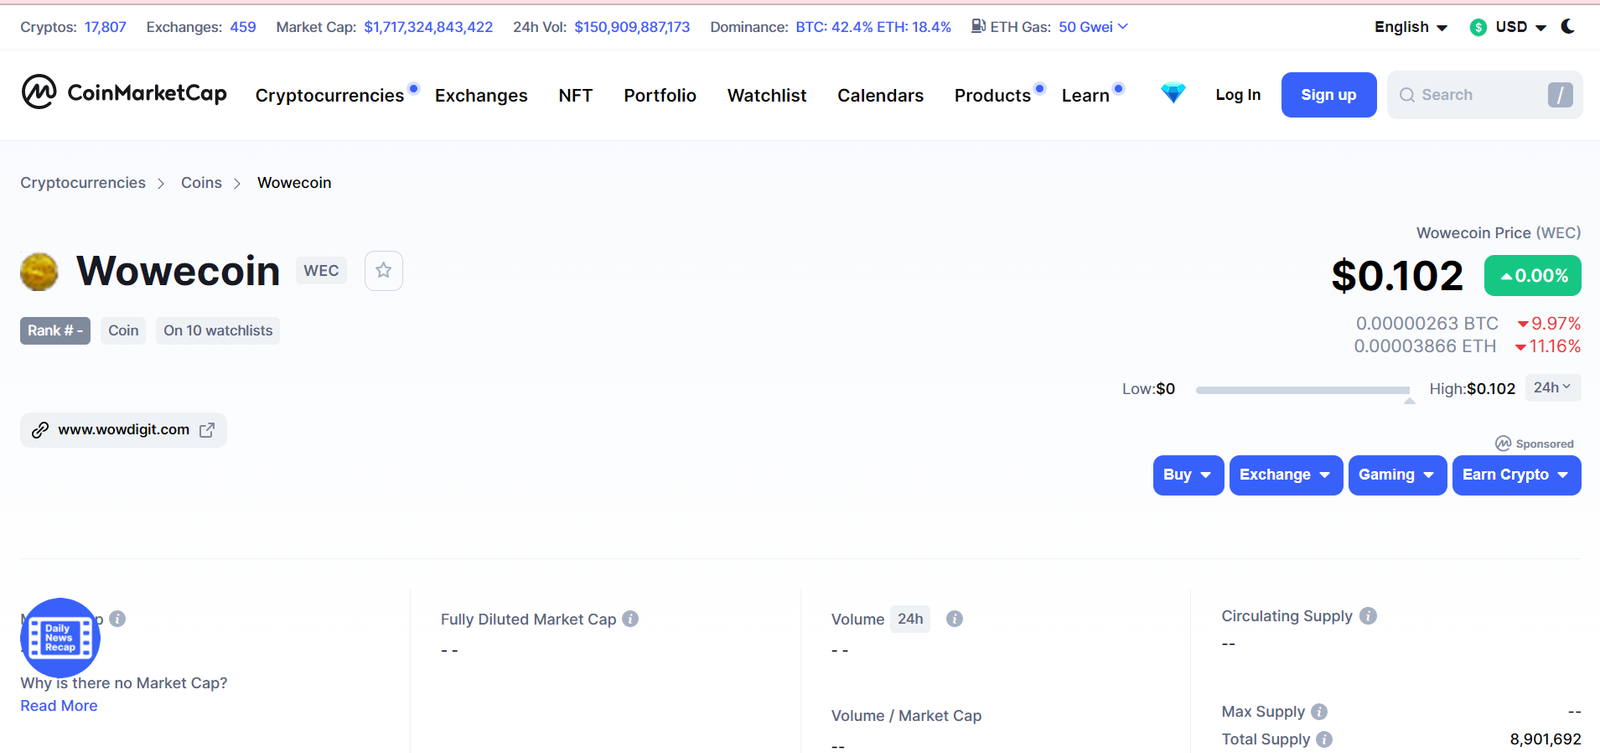Click the Coins breadcrumb link
This screenshot has width=1600, height=753.
[201, 183]
